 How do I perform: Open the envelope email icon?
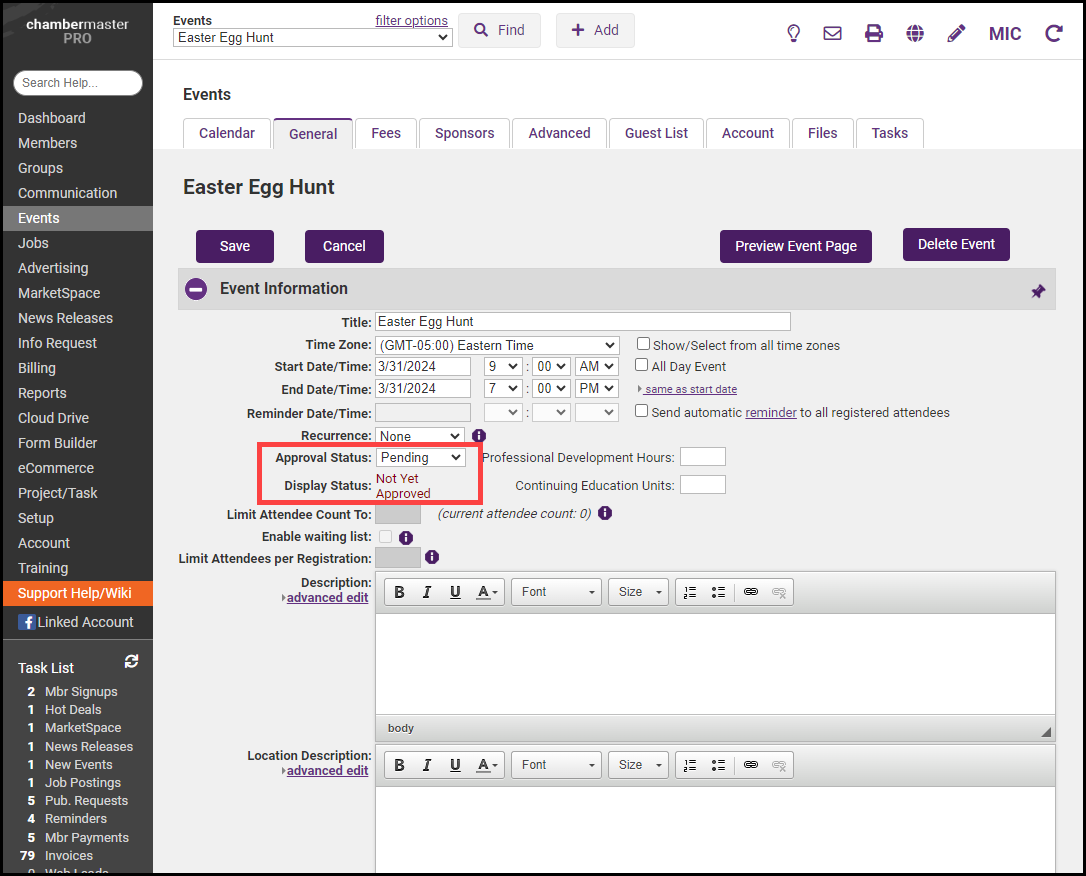[x=832, y=33]
